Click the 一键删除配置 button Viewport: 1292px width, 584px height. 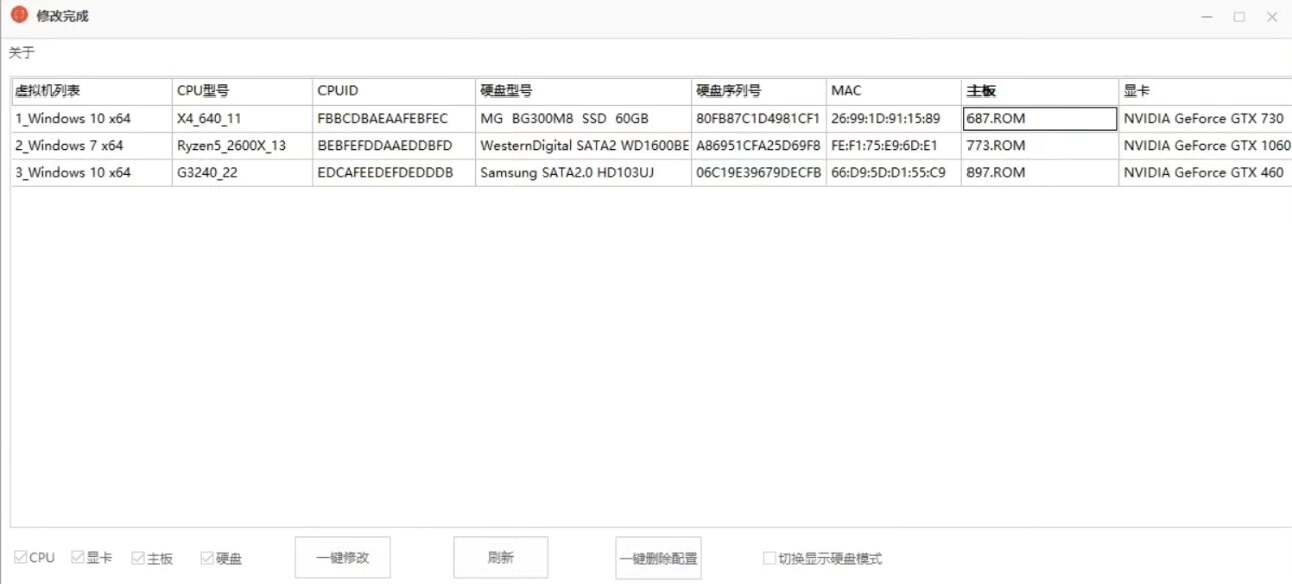pos(658,558)
